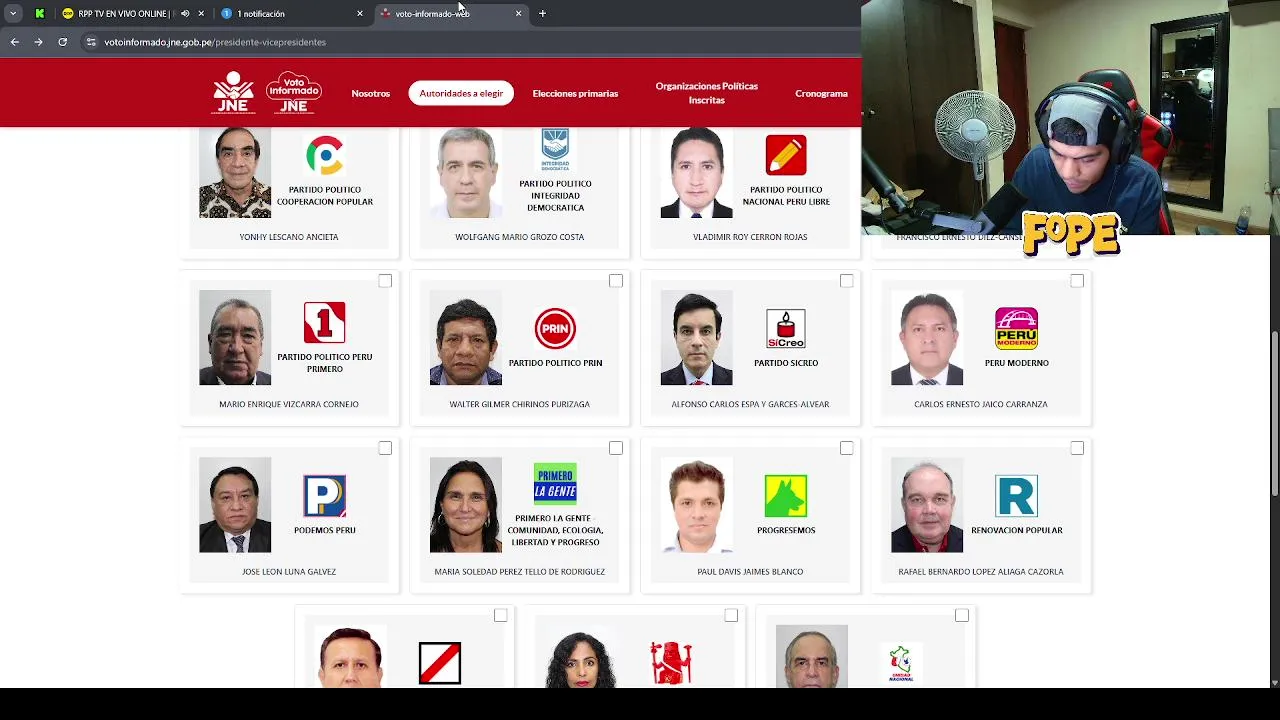Close the RPP TV EN VIVO tab
The image size is (1280, 720).
click(201, 14)
